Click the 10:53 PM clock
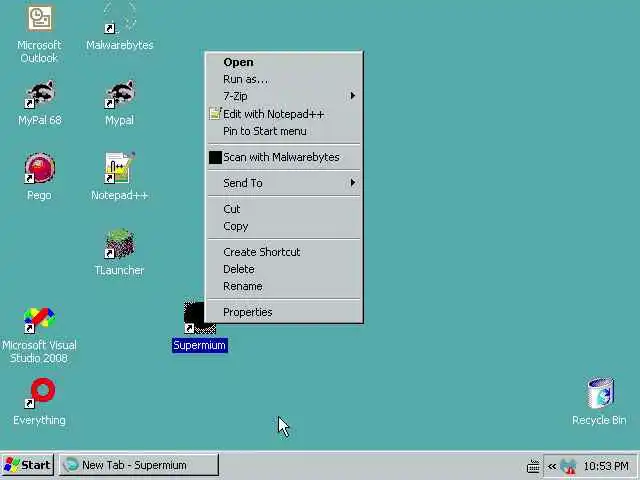 (x=606, y=466)
